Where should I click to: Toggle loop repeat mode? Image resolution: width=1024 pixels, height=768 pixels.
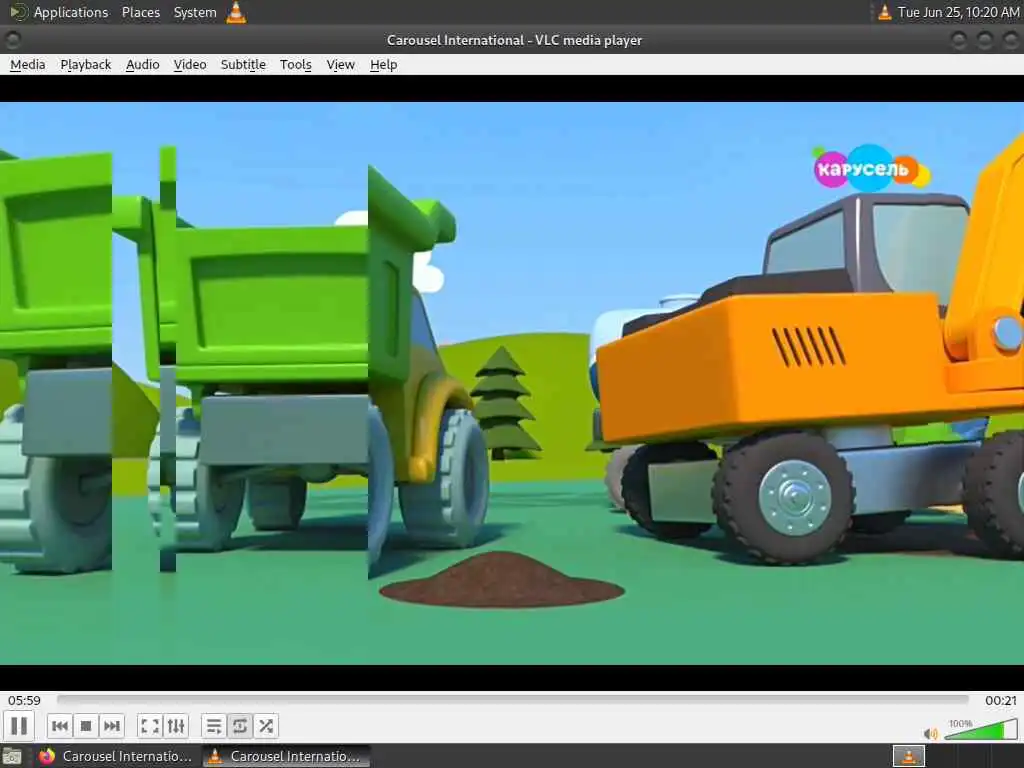pos(240,726)
